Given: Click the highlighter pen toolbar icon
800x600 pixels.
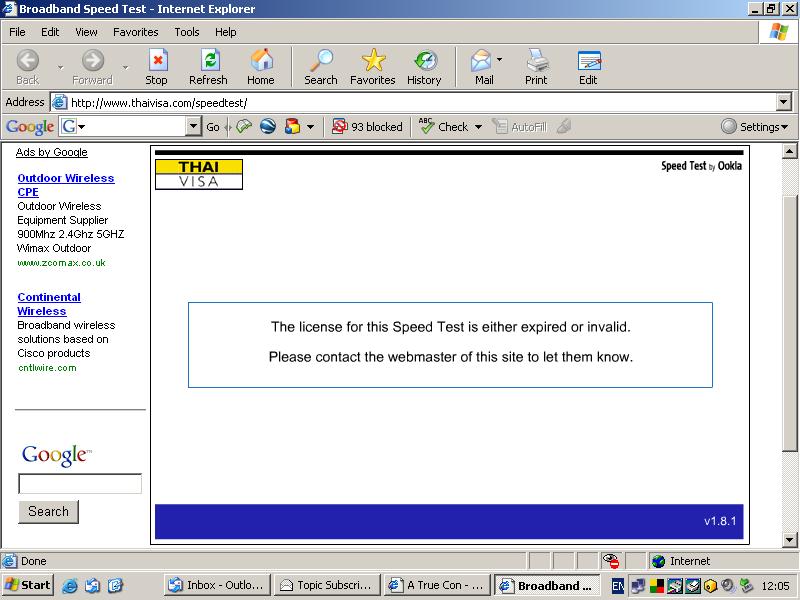Looking at the screenshot, I should coord(564,126).
